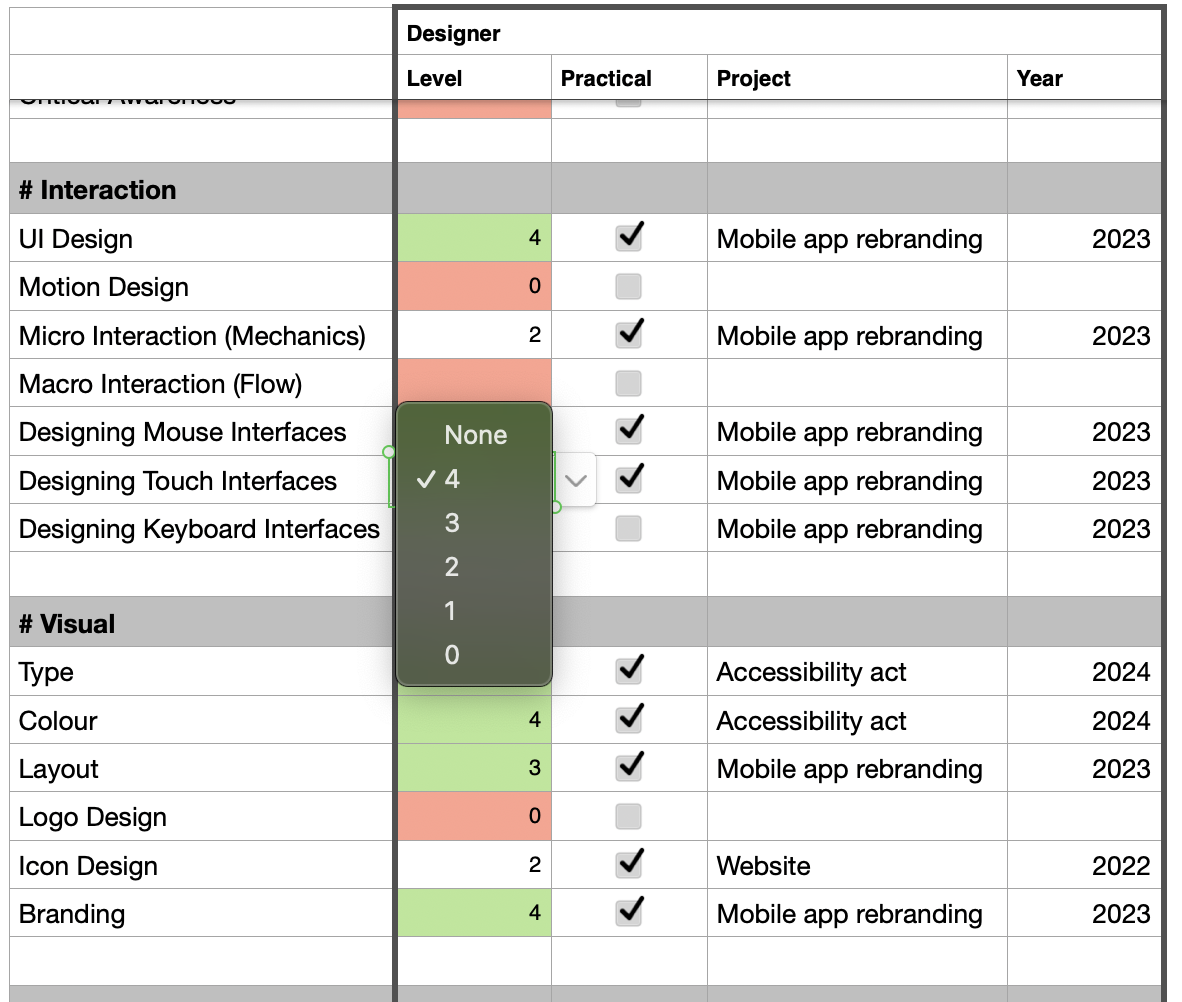Enable the Practical checkbox for Motion Design
The width and height of the screenshot is (1182, 1002).
click(628, 285)
